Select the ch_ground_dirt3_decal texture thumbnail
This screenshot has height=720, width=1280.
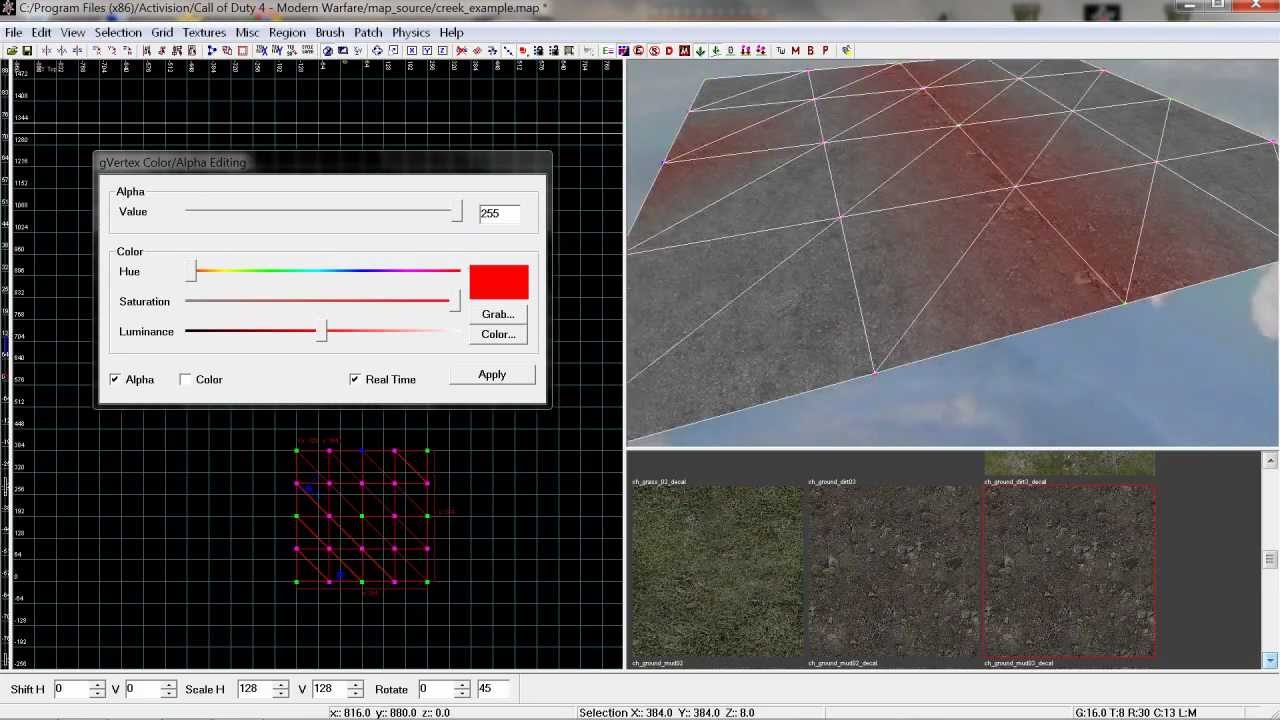pos(1069,571)
